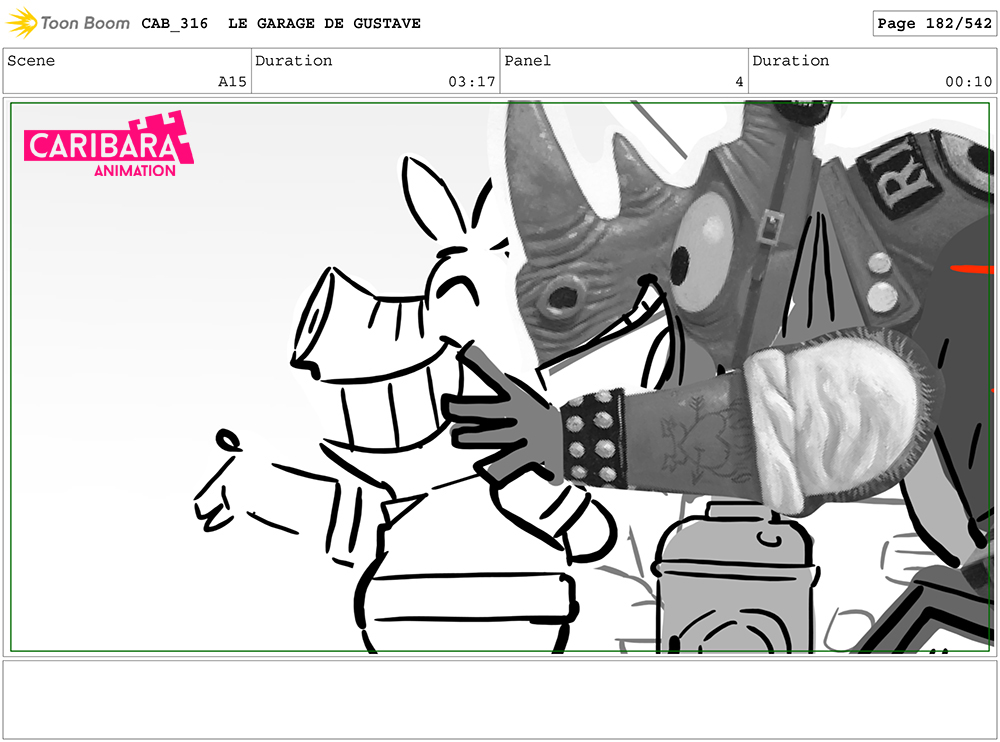Click the storyboard panel image
Screen dimensions: 1000x742
click(500, 377)
